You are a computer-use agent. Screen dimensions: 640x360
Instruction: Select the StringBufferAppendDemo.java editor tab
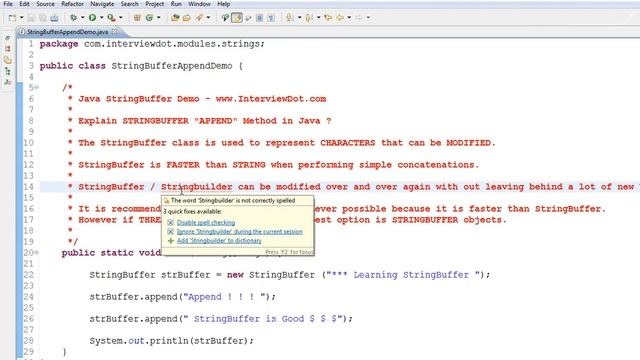(x=67, y=32)
